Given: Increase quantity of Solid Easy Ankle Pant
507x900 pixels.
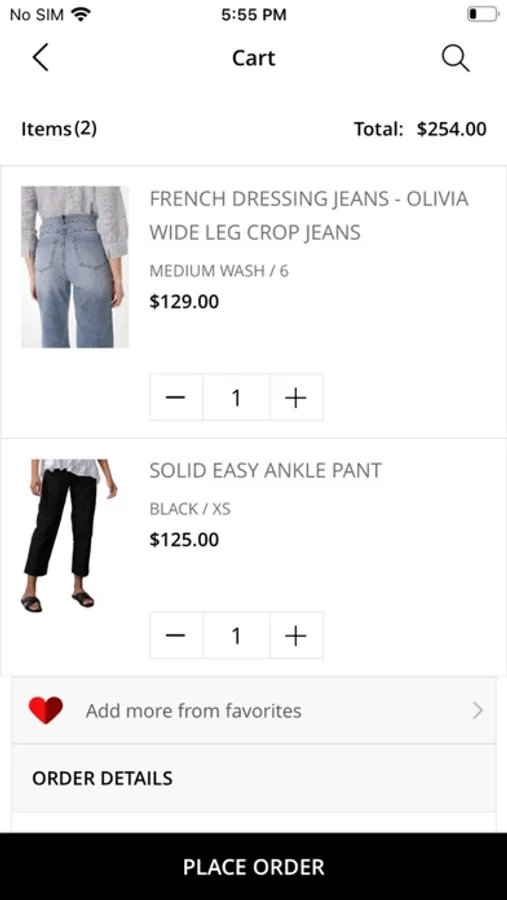Looking at the screenshot, I should pos(296,635).
